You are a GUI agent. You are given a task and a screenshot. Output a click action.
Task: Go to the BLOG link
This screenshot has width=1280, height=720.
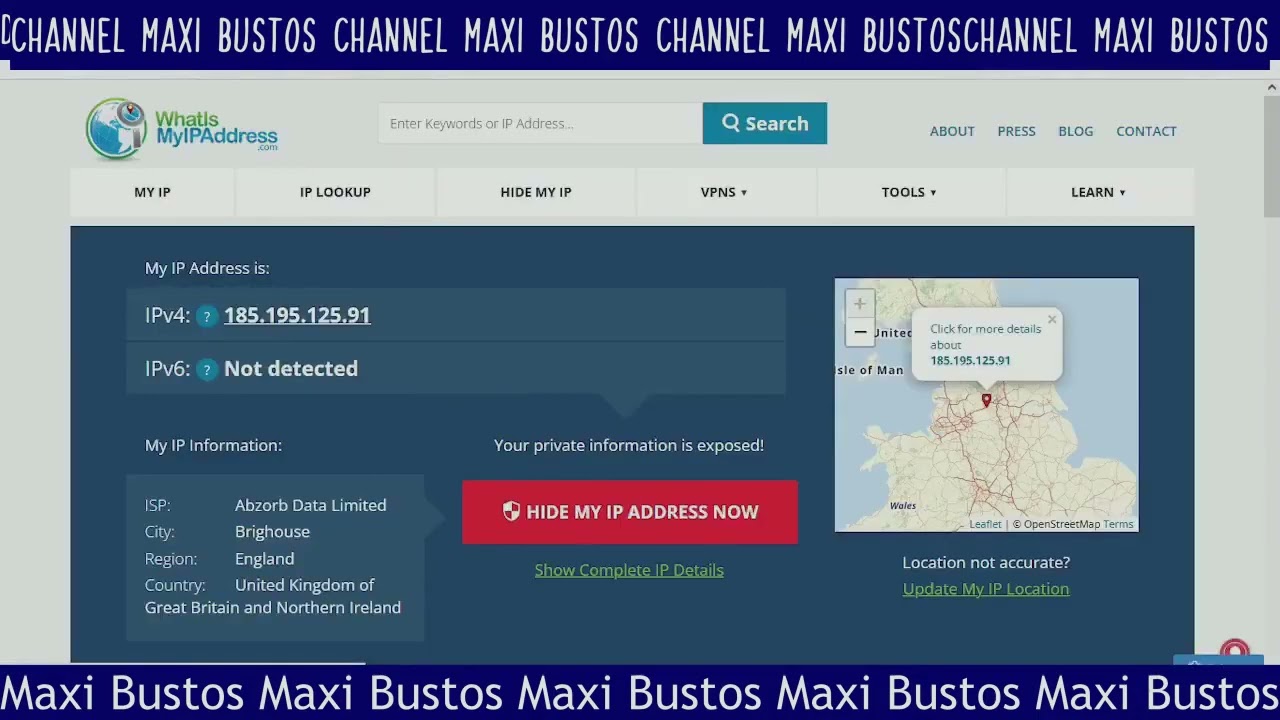[x=1076, y=131]
